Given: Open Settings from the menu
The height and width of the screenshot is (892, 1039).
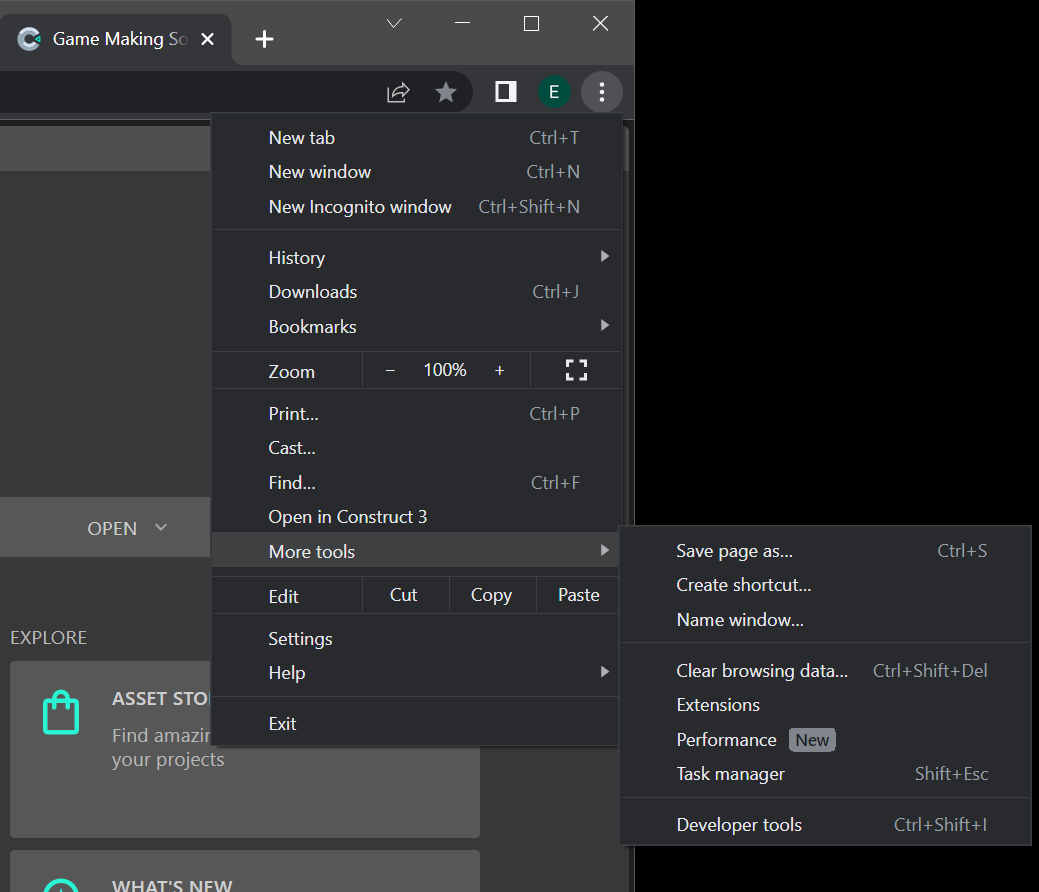Looking at the screenshot, I should point(417,639).
